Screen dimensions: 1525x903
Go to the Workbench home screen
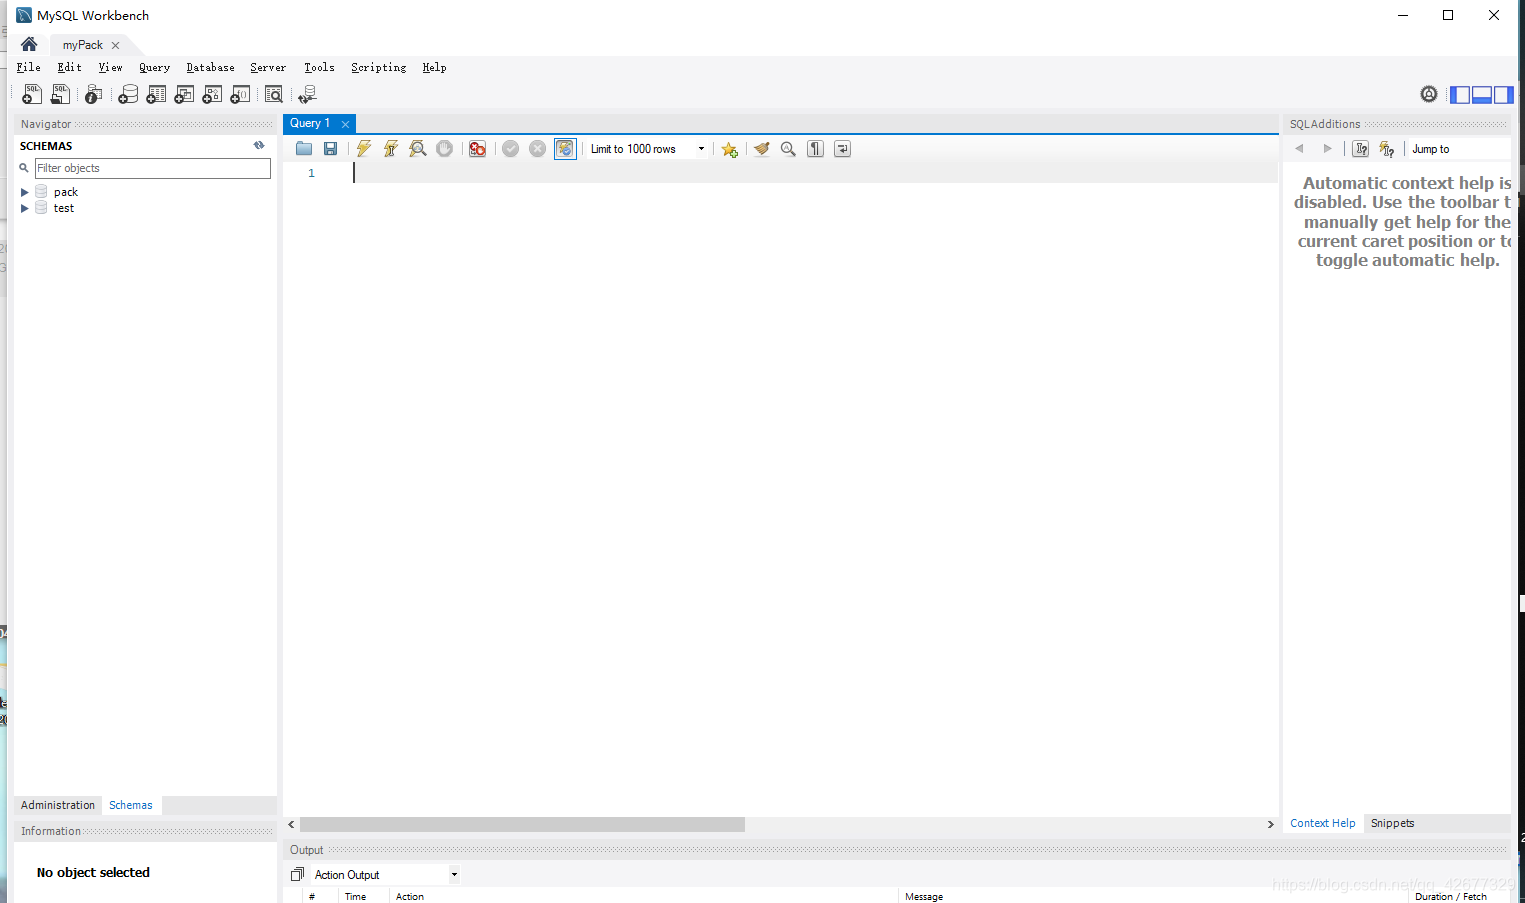29,44
